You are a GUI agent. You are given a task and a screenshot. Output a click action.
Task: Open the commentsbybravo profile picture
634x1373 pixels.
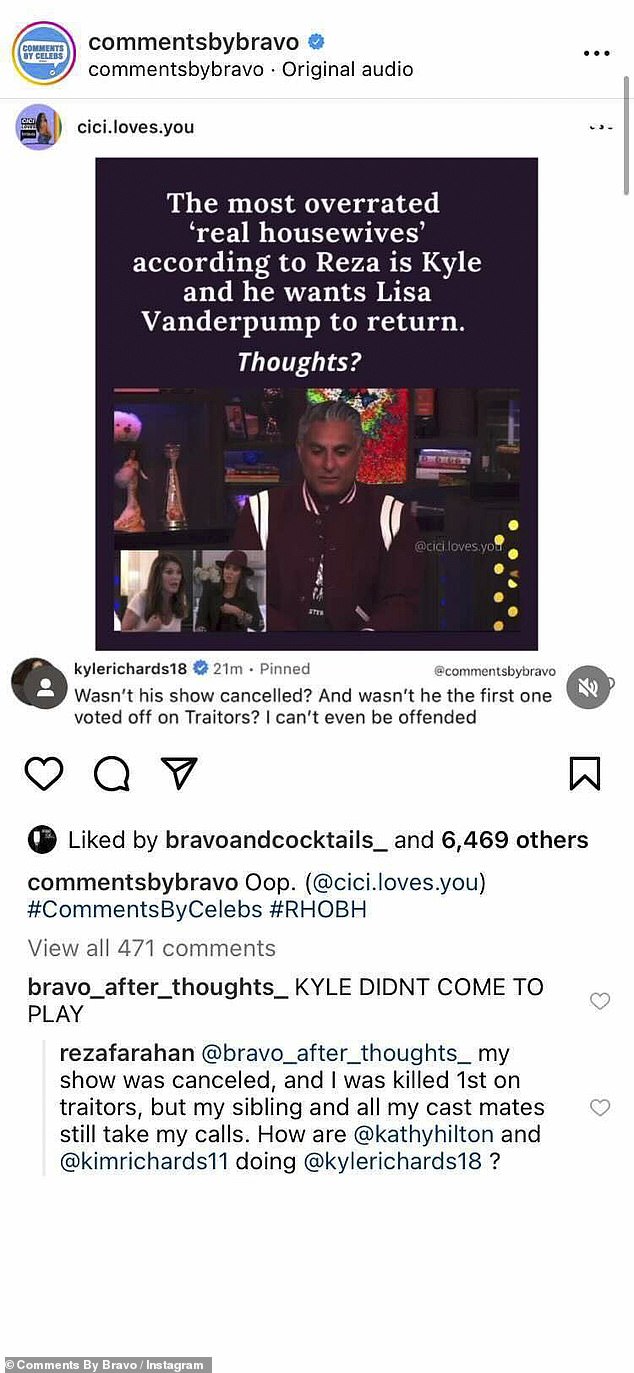tap(43, 54)
